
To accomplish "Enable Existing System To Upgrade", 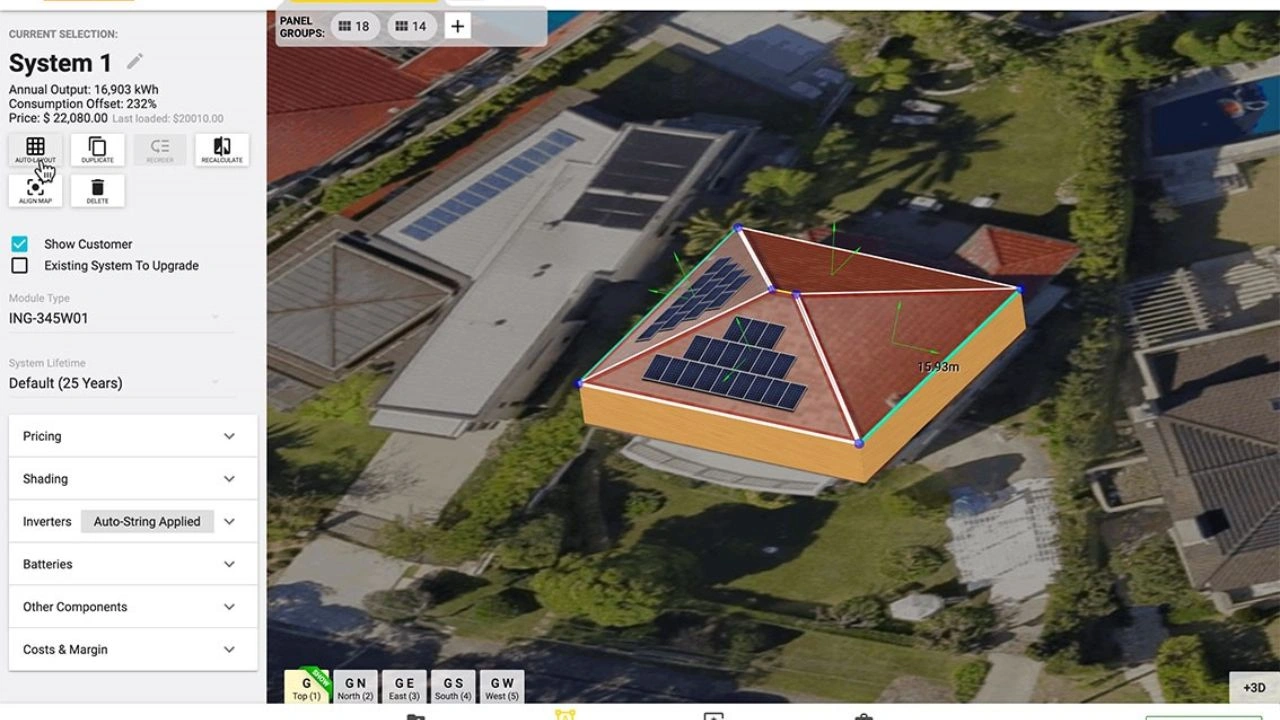I will (x=18, y=265).
